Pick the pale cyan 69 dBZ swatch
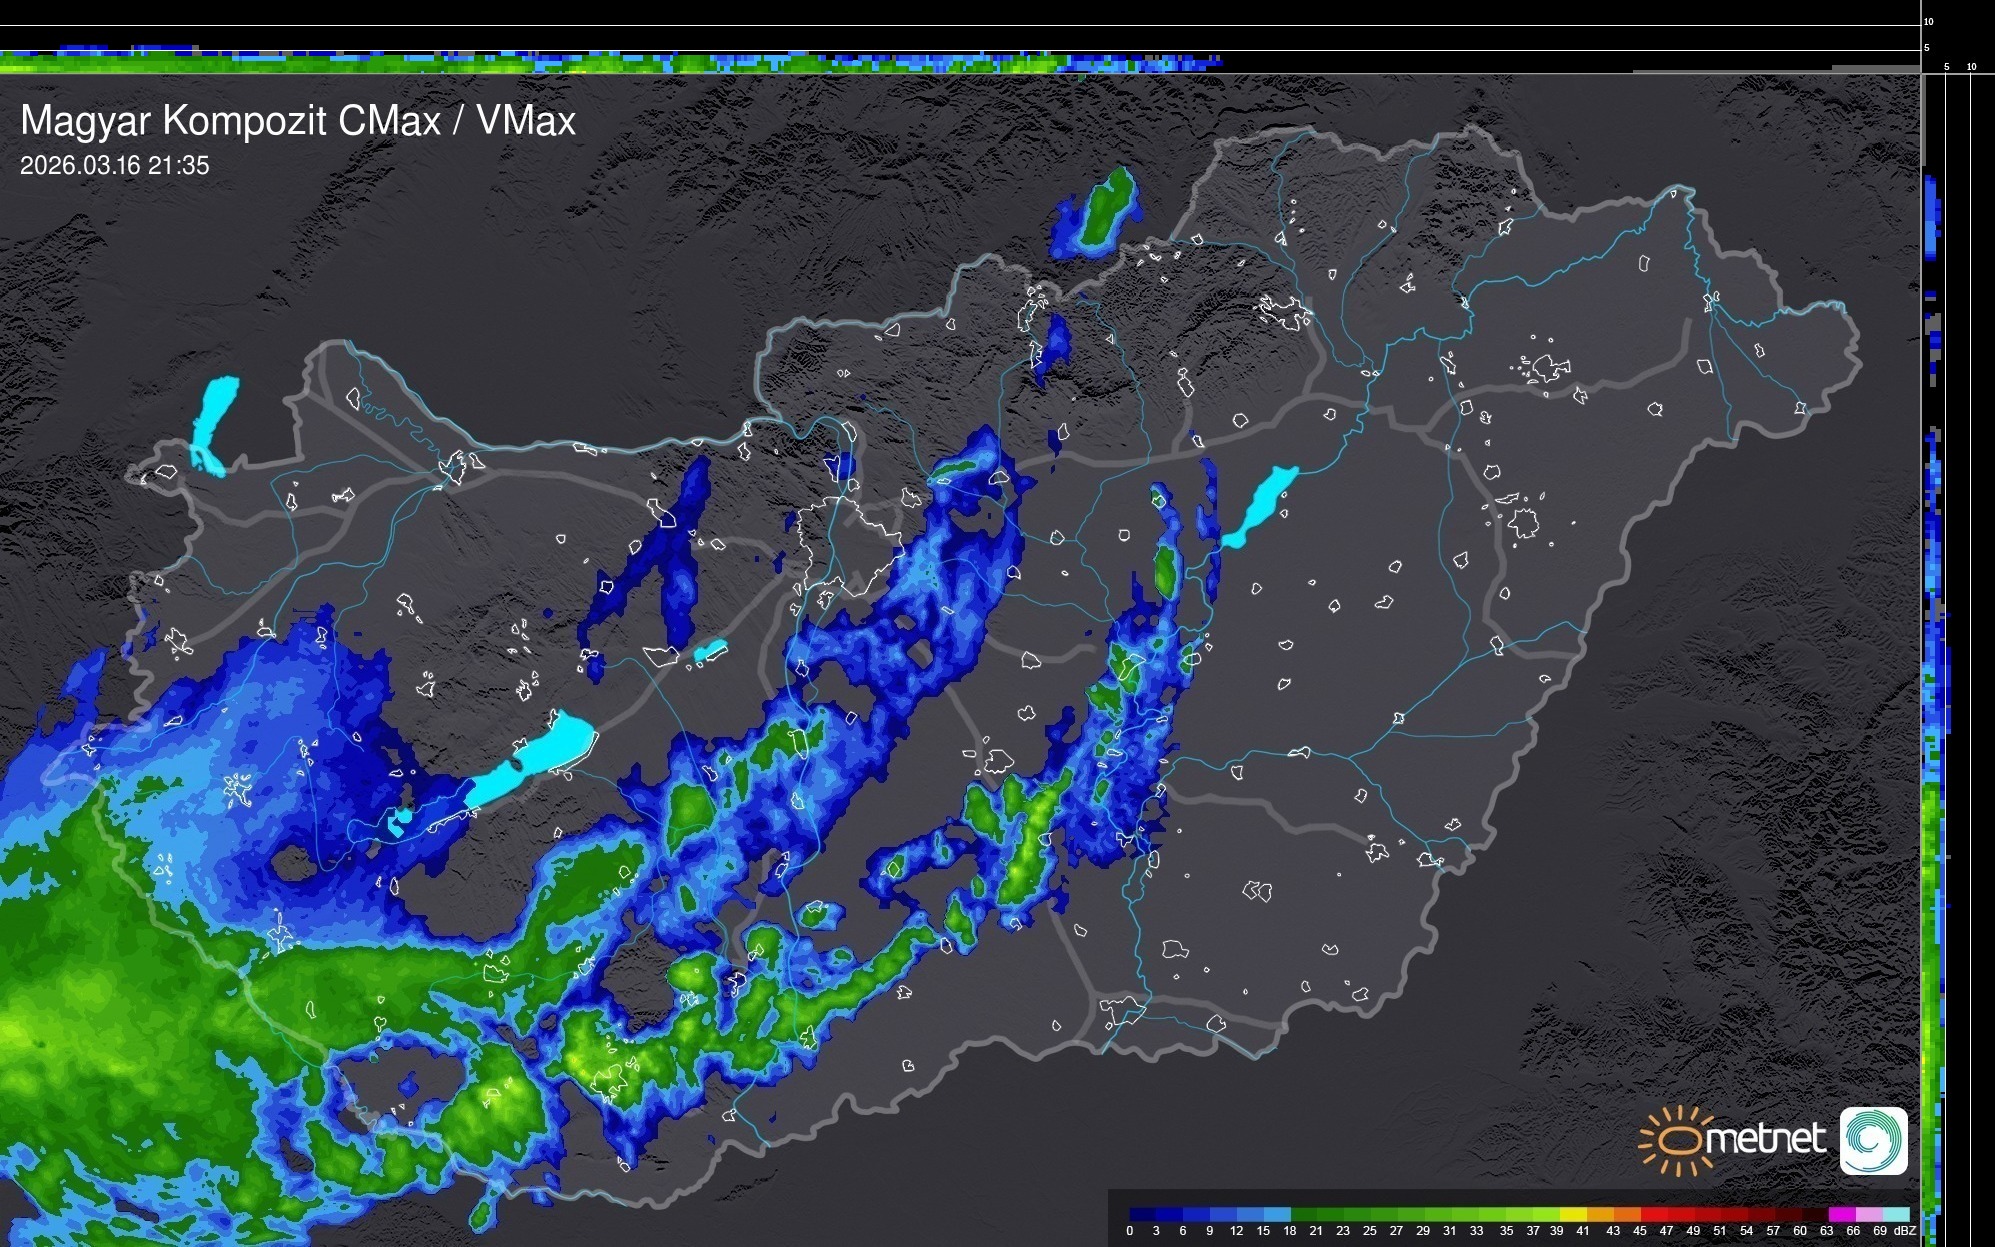This screenshot has height=1247, width=1995. [1896, 1214]
